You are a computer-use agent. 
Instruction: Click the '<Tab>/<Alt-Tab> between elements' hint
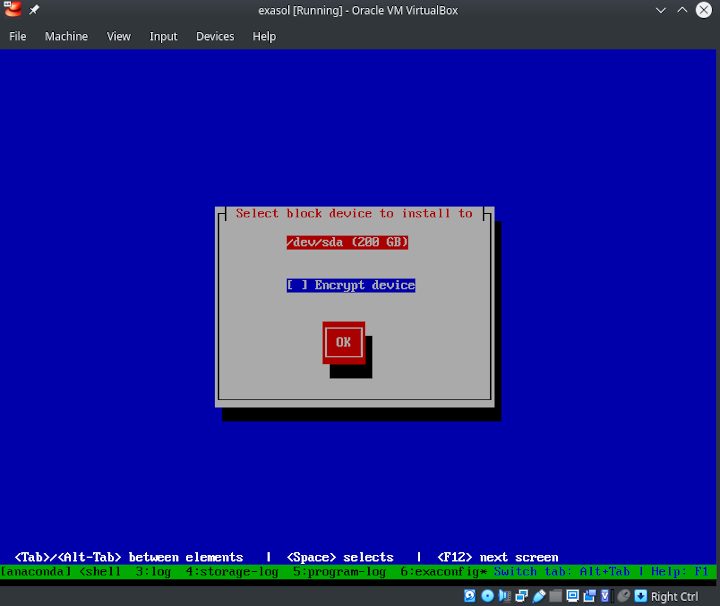click(x=129, y=557)
